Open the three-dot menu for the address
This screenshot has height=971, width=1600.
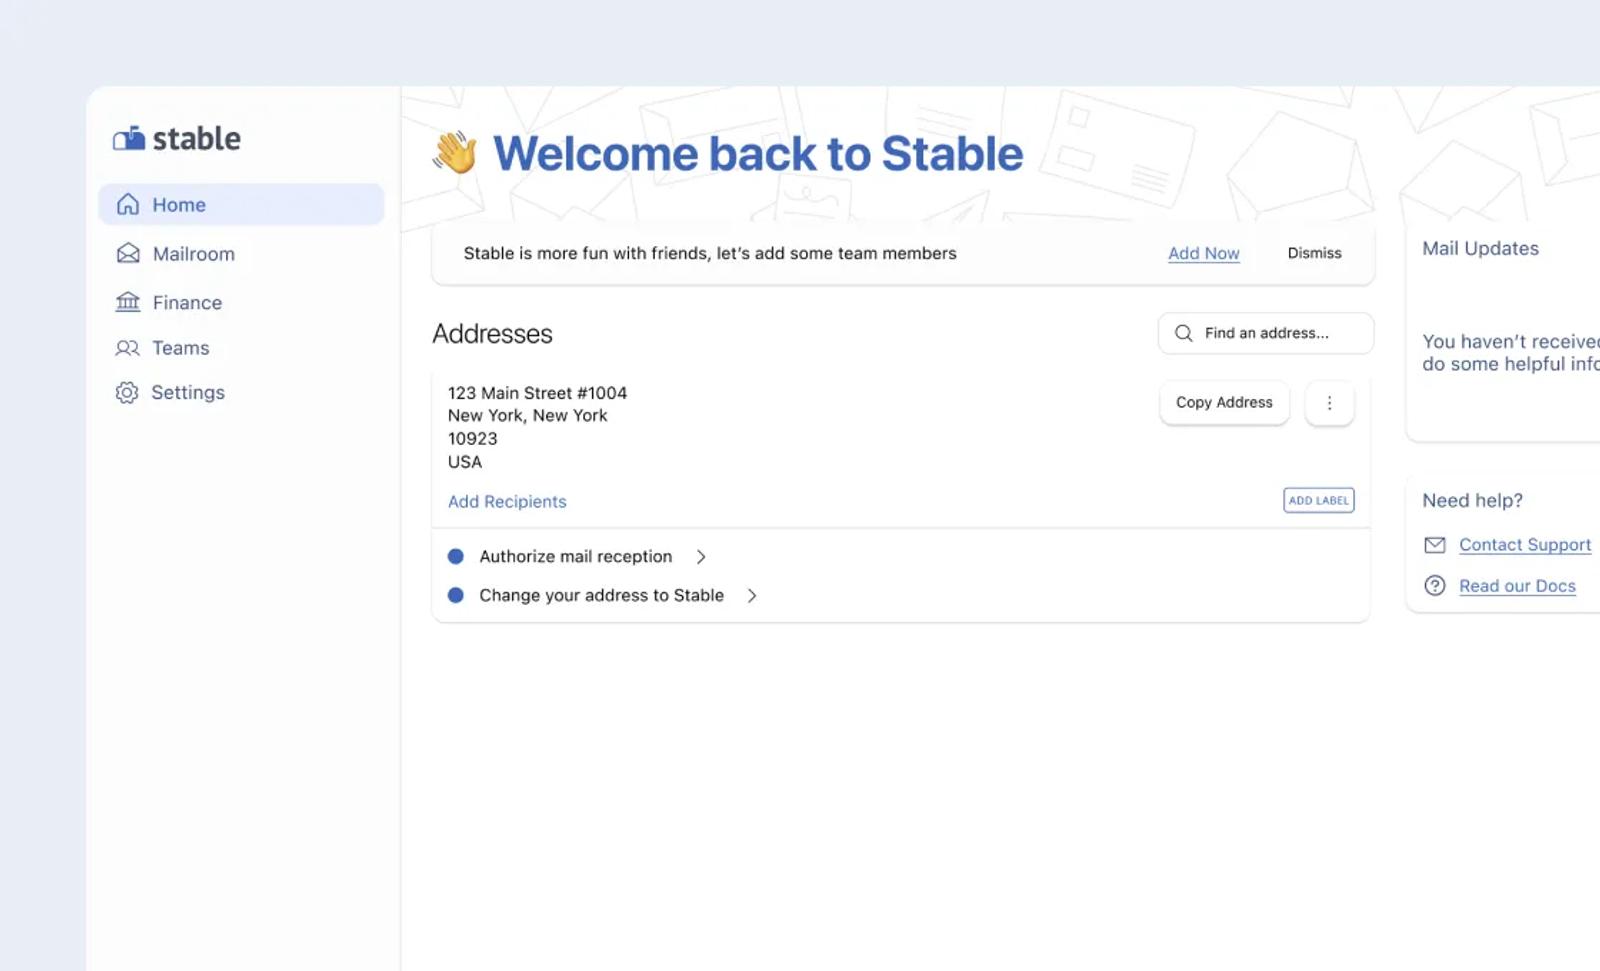(1329, 402)
